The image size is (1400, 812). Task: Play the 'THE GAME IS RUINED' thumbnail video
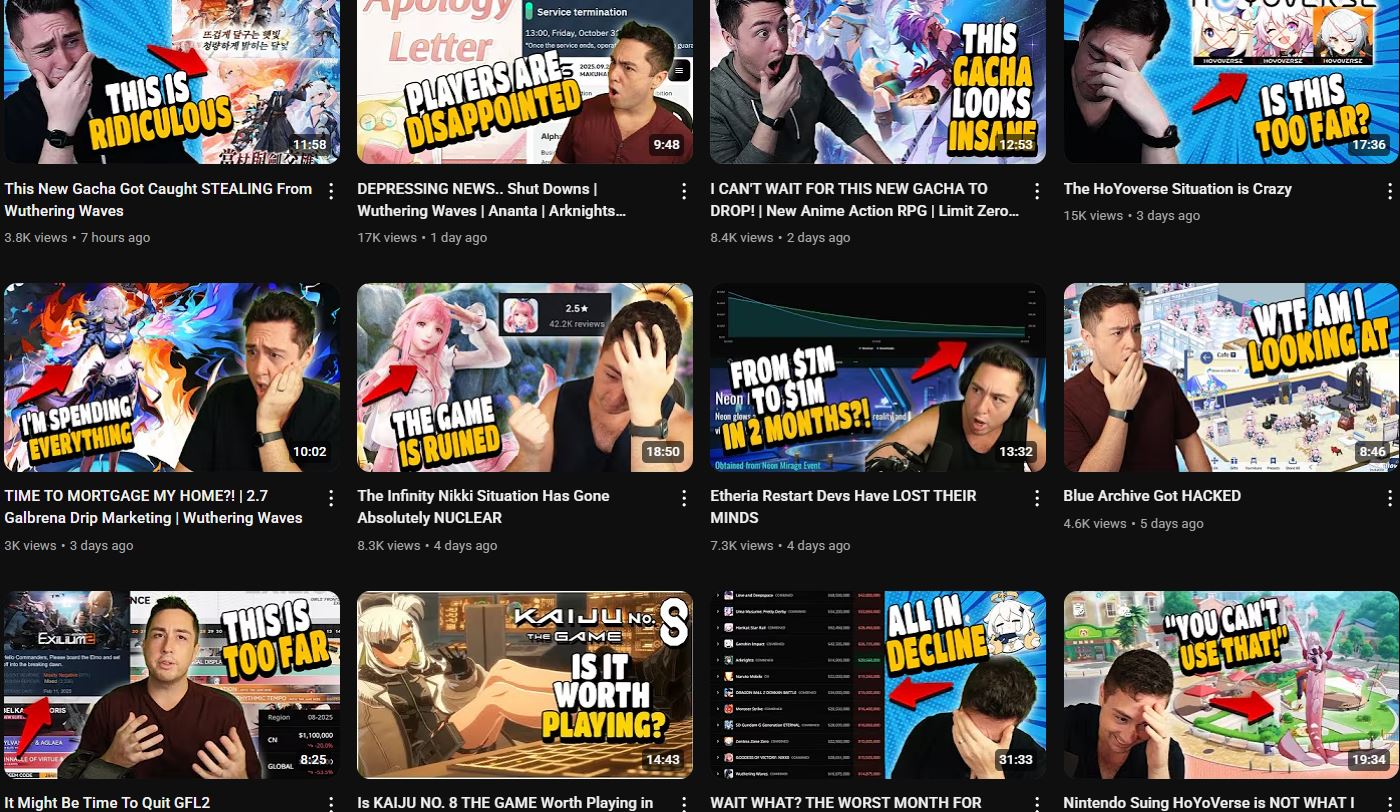(525, 377)
